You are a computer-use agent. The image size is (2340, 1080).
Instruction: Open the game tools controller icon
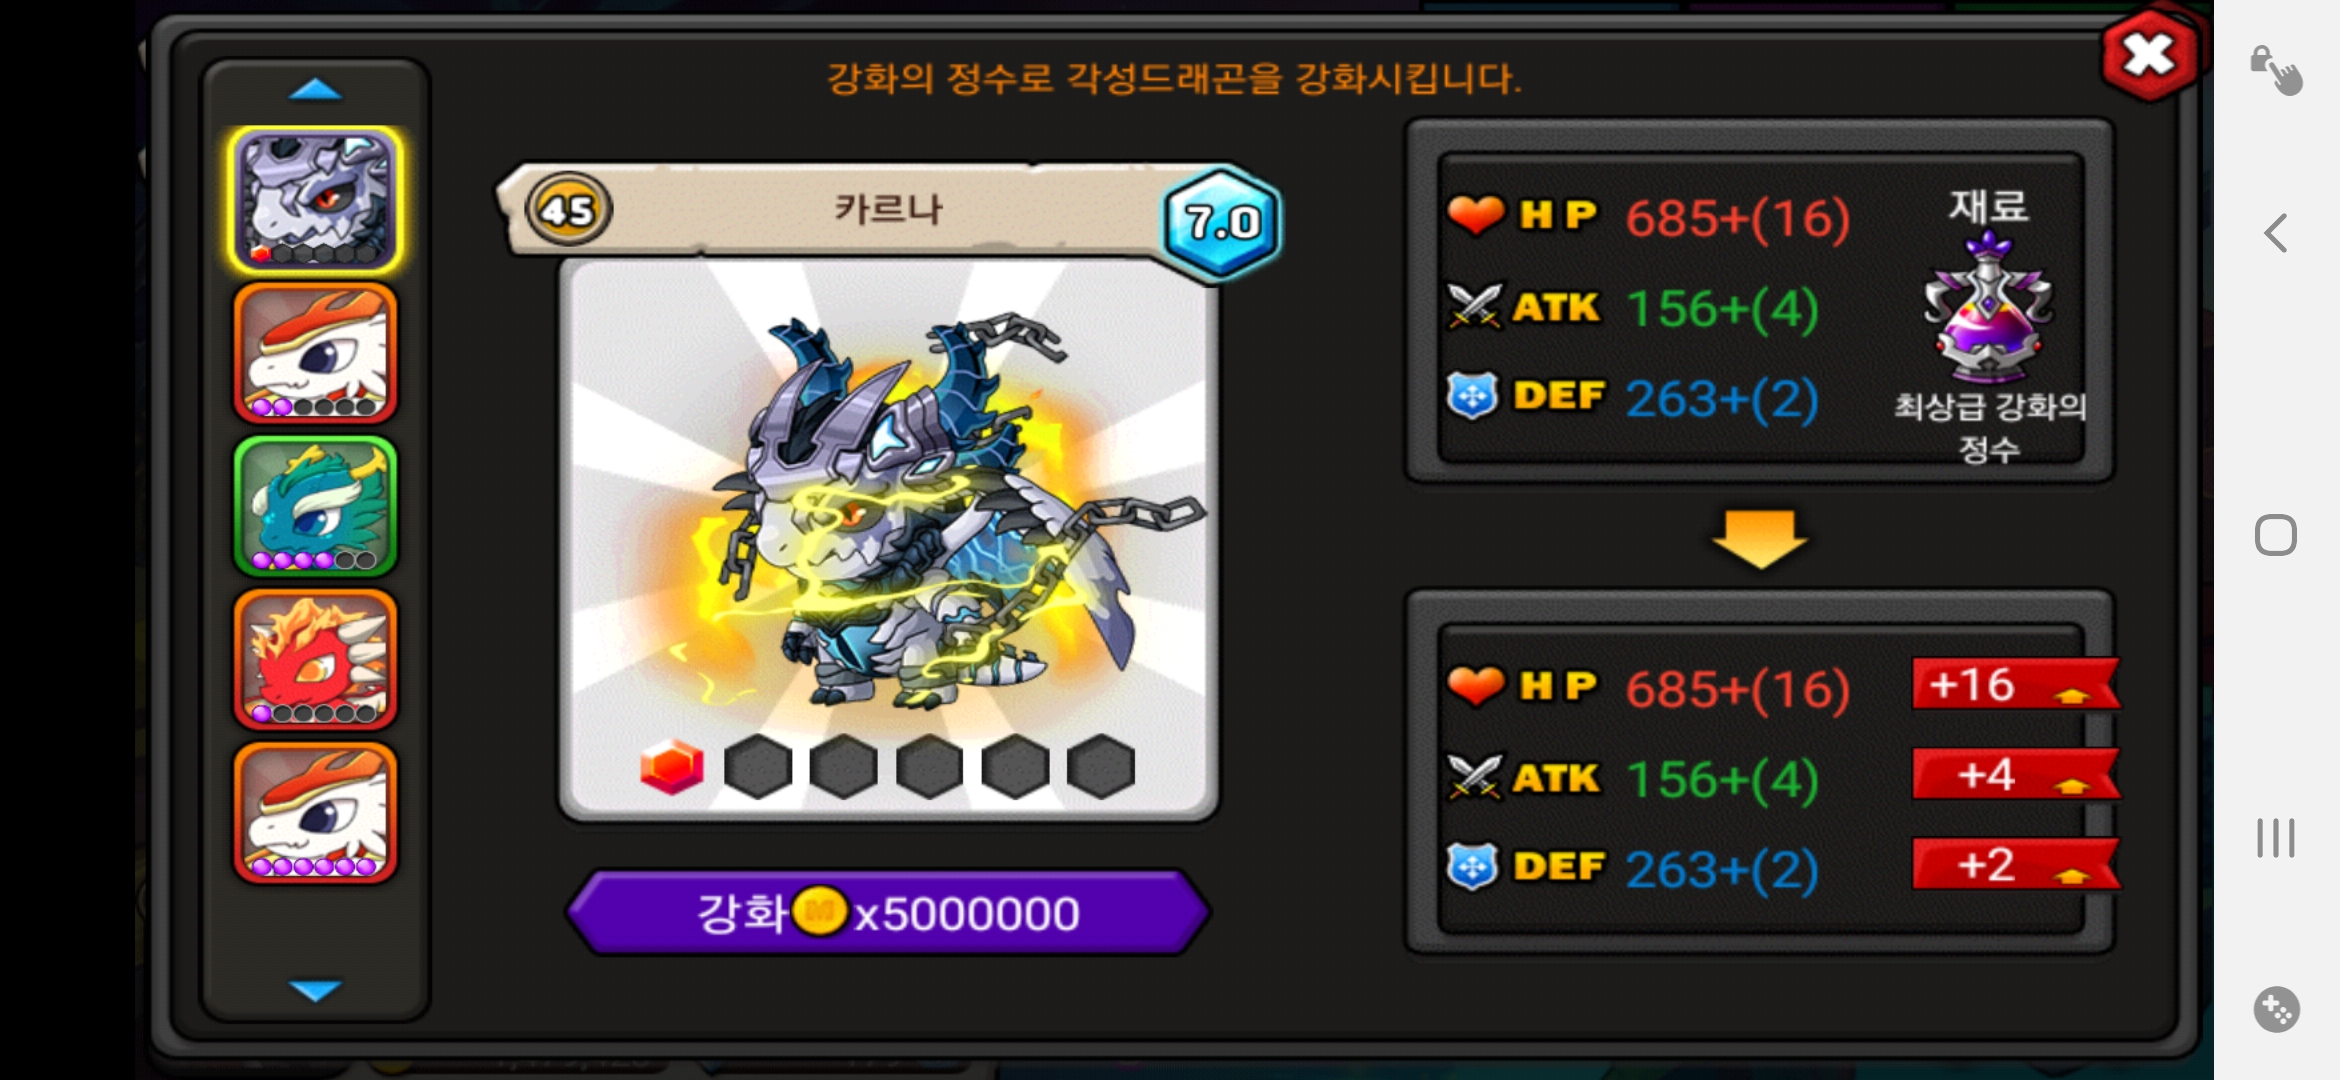2276,1009
